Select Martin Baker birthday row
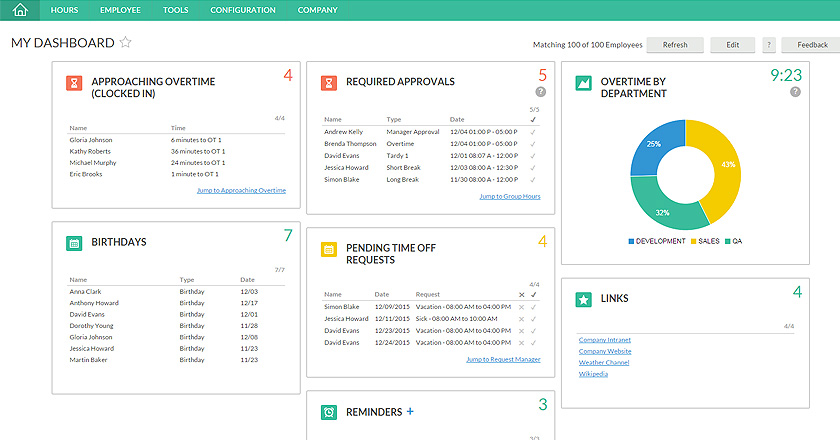This screenshot has width=840, height=440. [176, 360]
